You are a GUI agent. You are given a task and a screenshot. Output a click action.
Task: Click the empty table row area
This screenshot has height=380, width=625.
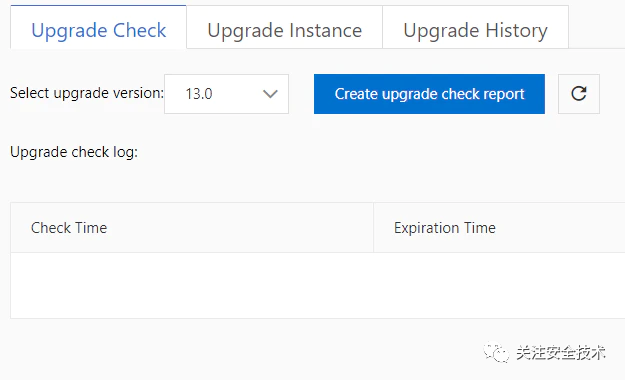(318, 285)
